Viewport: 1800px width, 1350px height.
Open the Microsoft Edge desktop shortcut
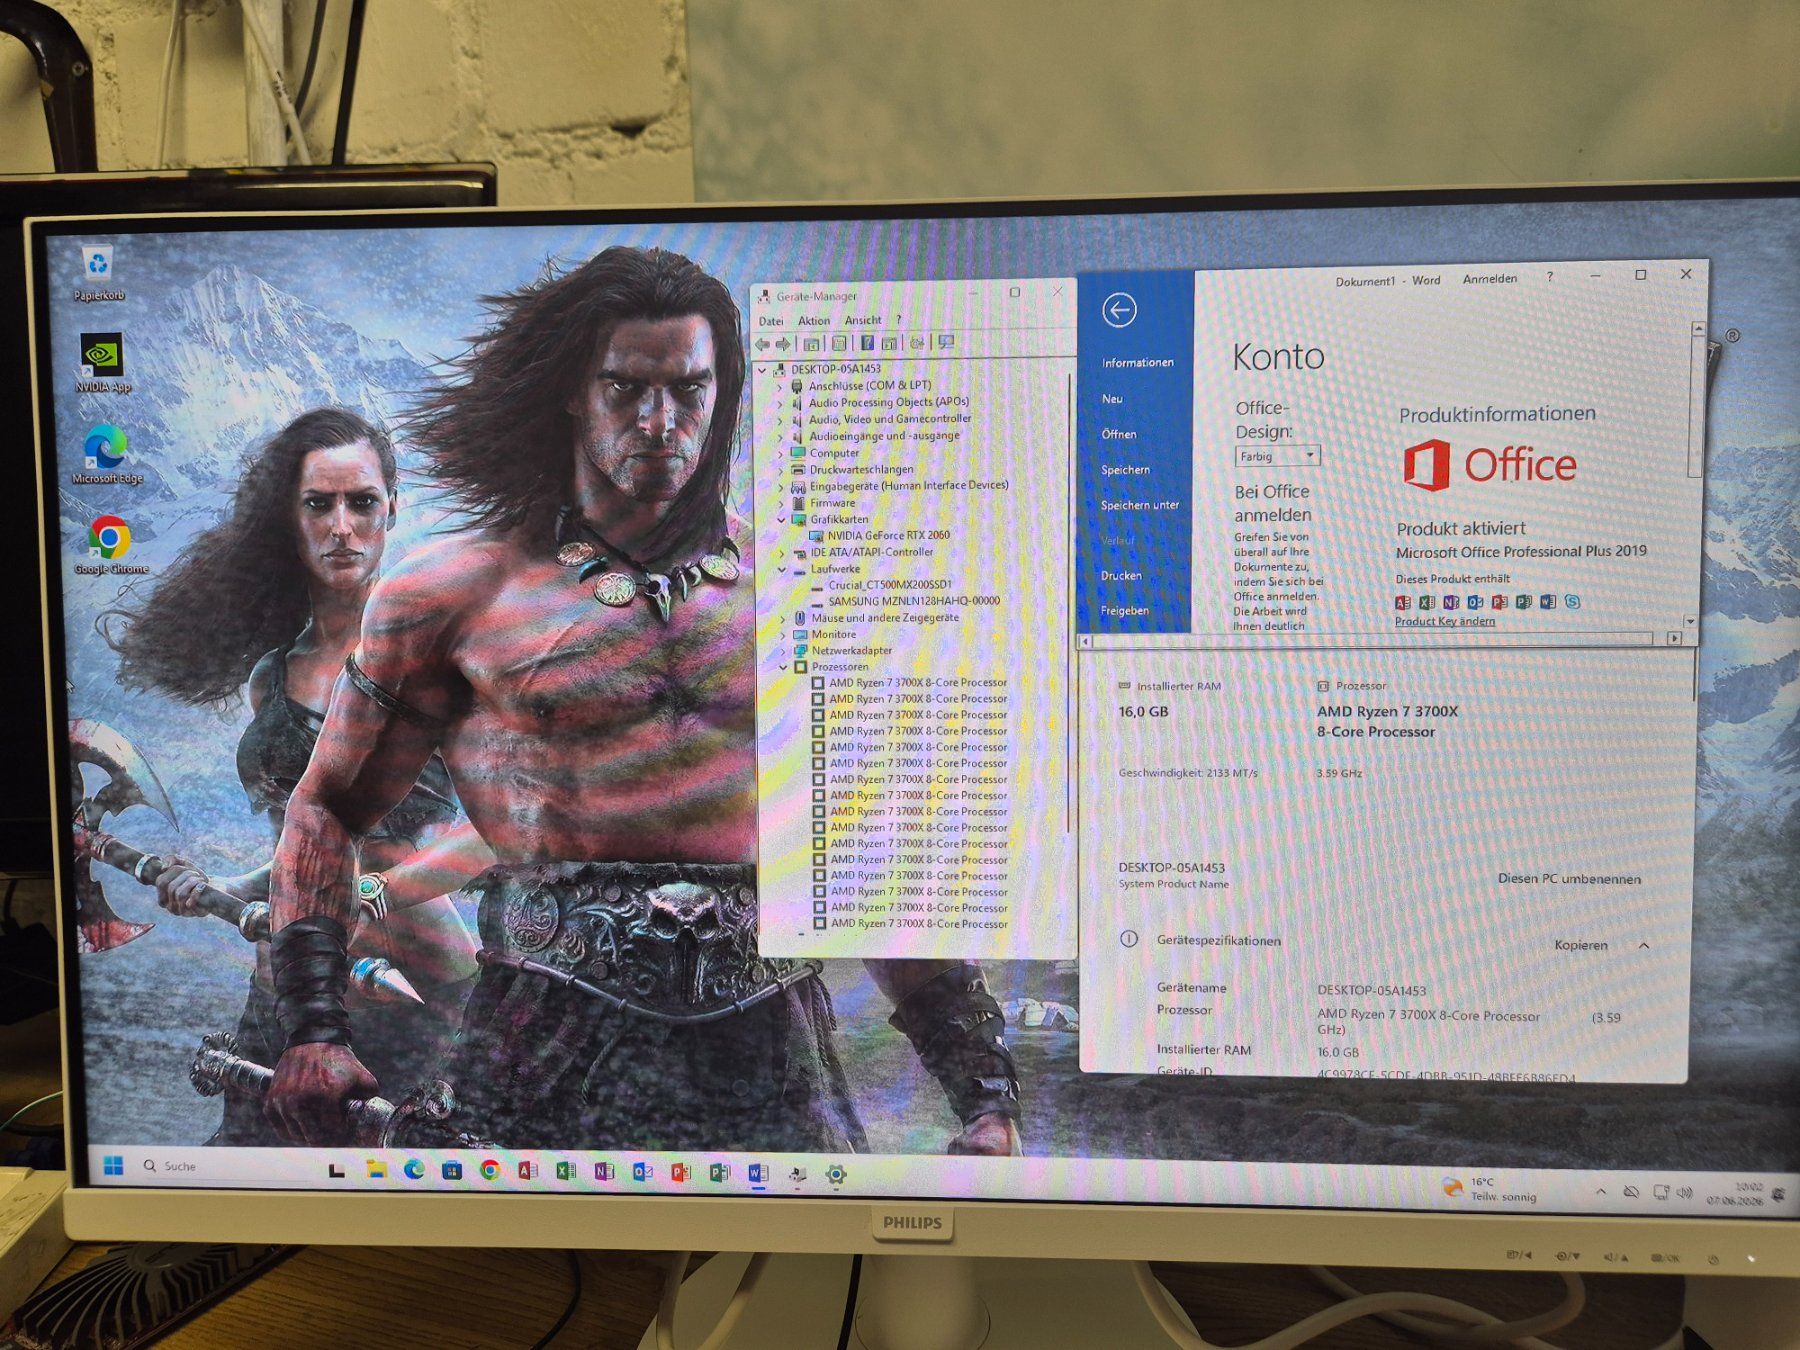(106, 455)
